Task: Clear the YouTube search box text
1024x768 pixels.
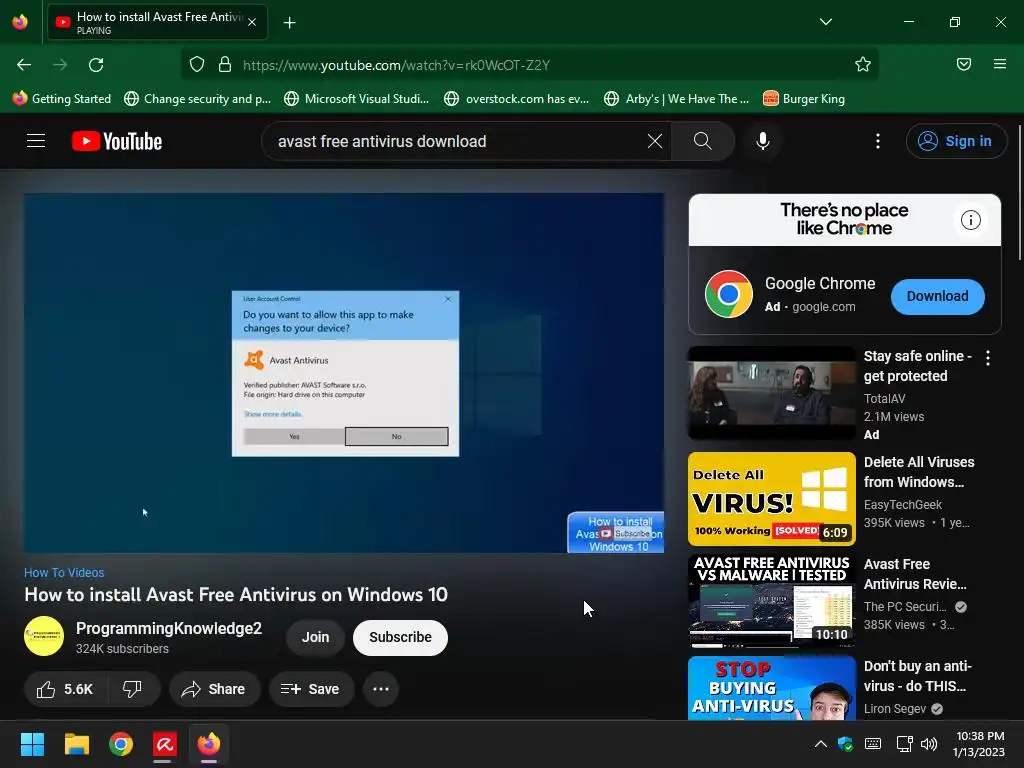Action: pos(654,141)
